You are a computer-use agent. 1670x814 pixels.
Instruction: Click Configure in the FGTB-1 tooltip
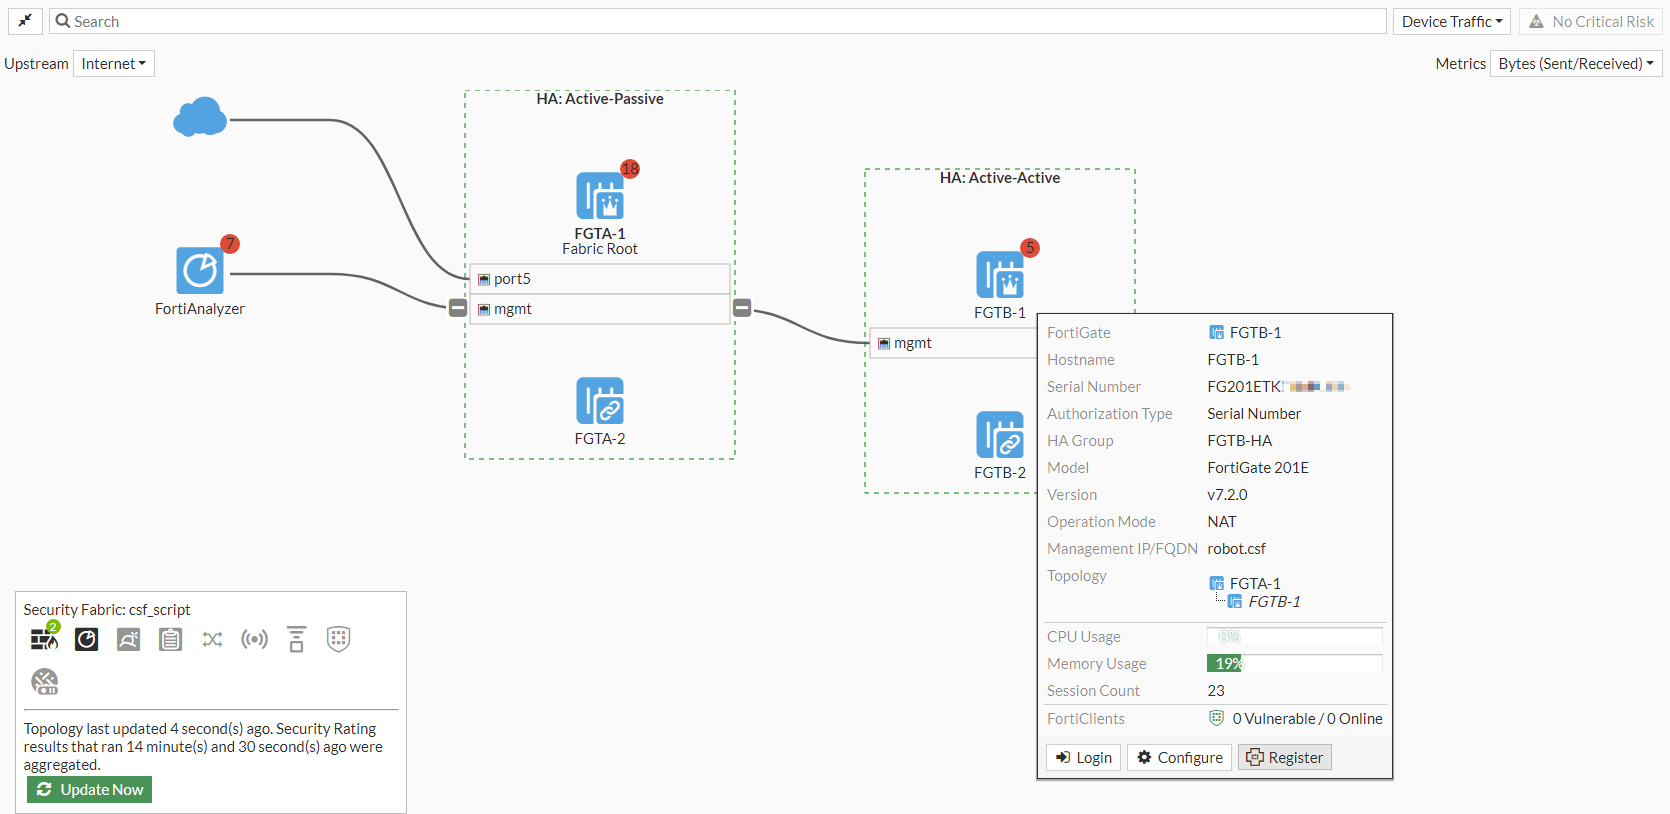click(1179, 758)
